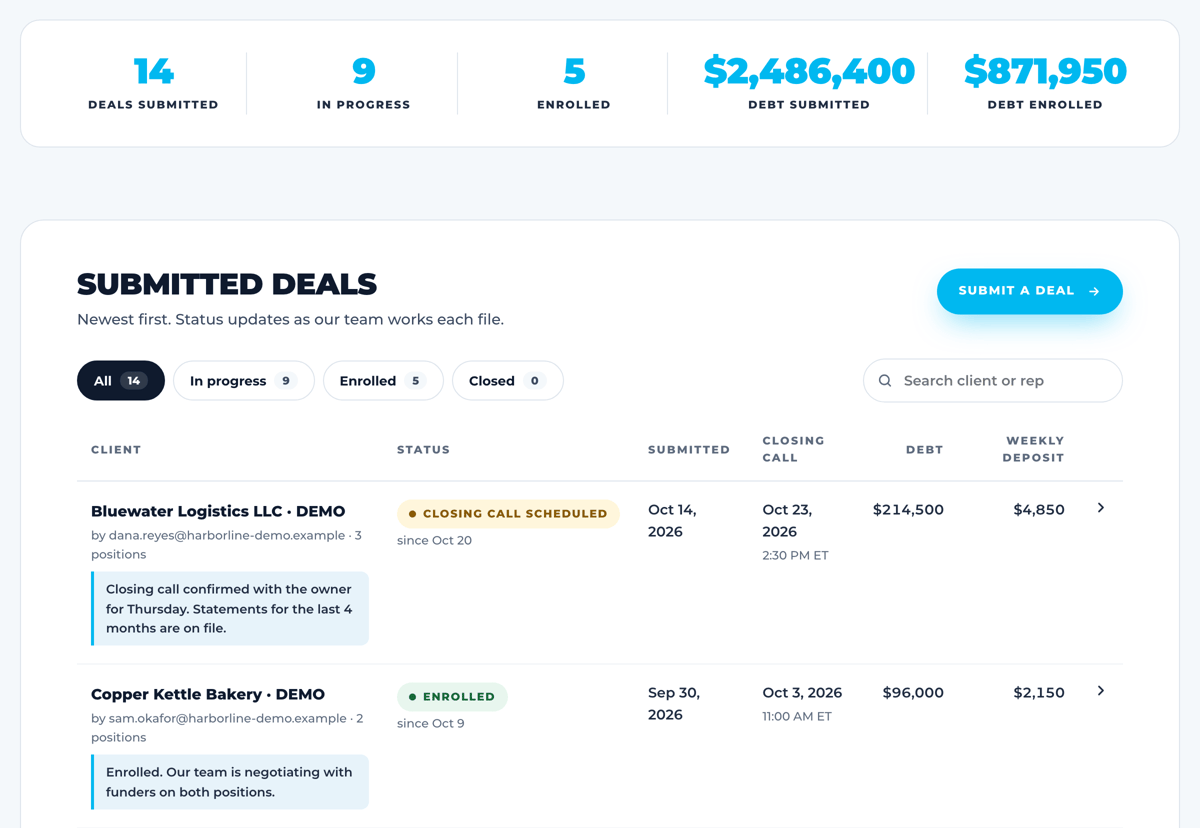Open the Closed filter tab
This screenshot has height=828, width=1200.
(508, 381)
